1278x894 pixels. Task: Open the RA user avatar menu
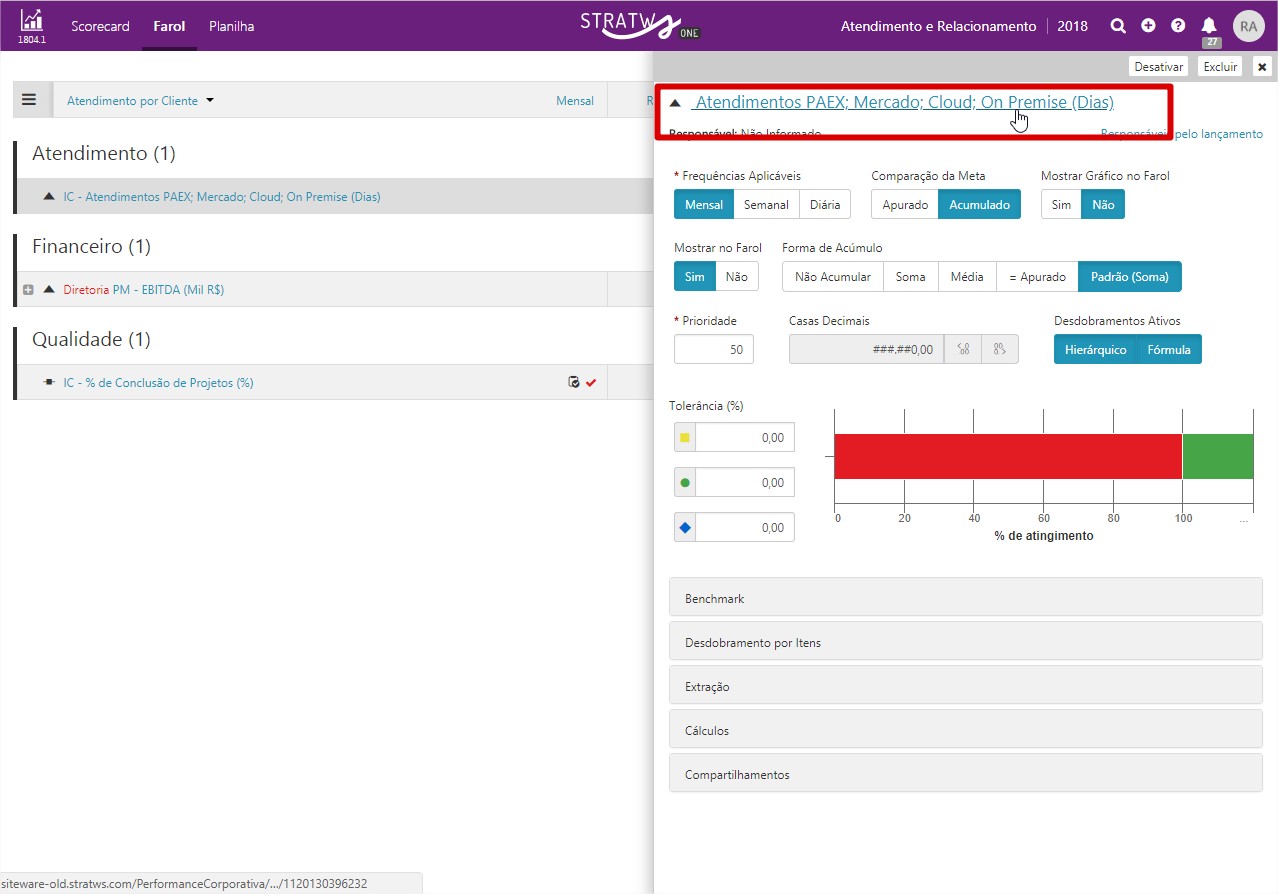pyautogui.click(x=1248, y=26)
